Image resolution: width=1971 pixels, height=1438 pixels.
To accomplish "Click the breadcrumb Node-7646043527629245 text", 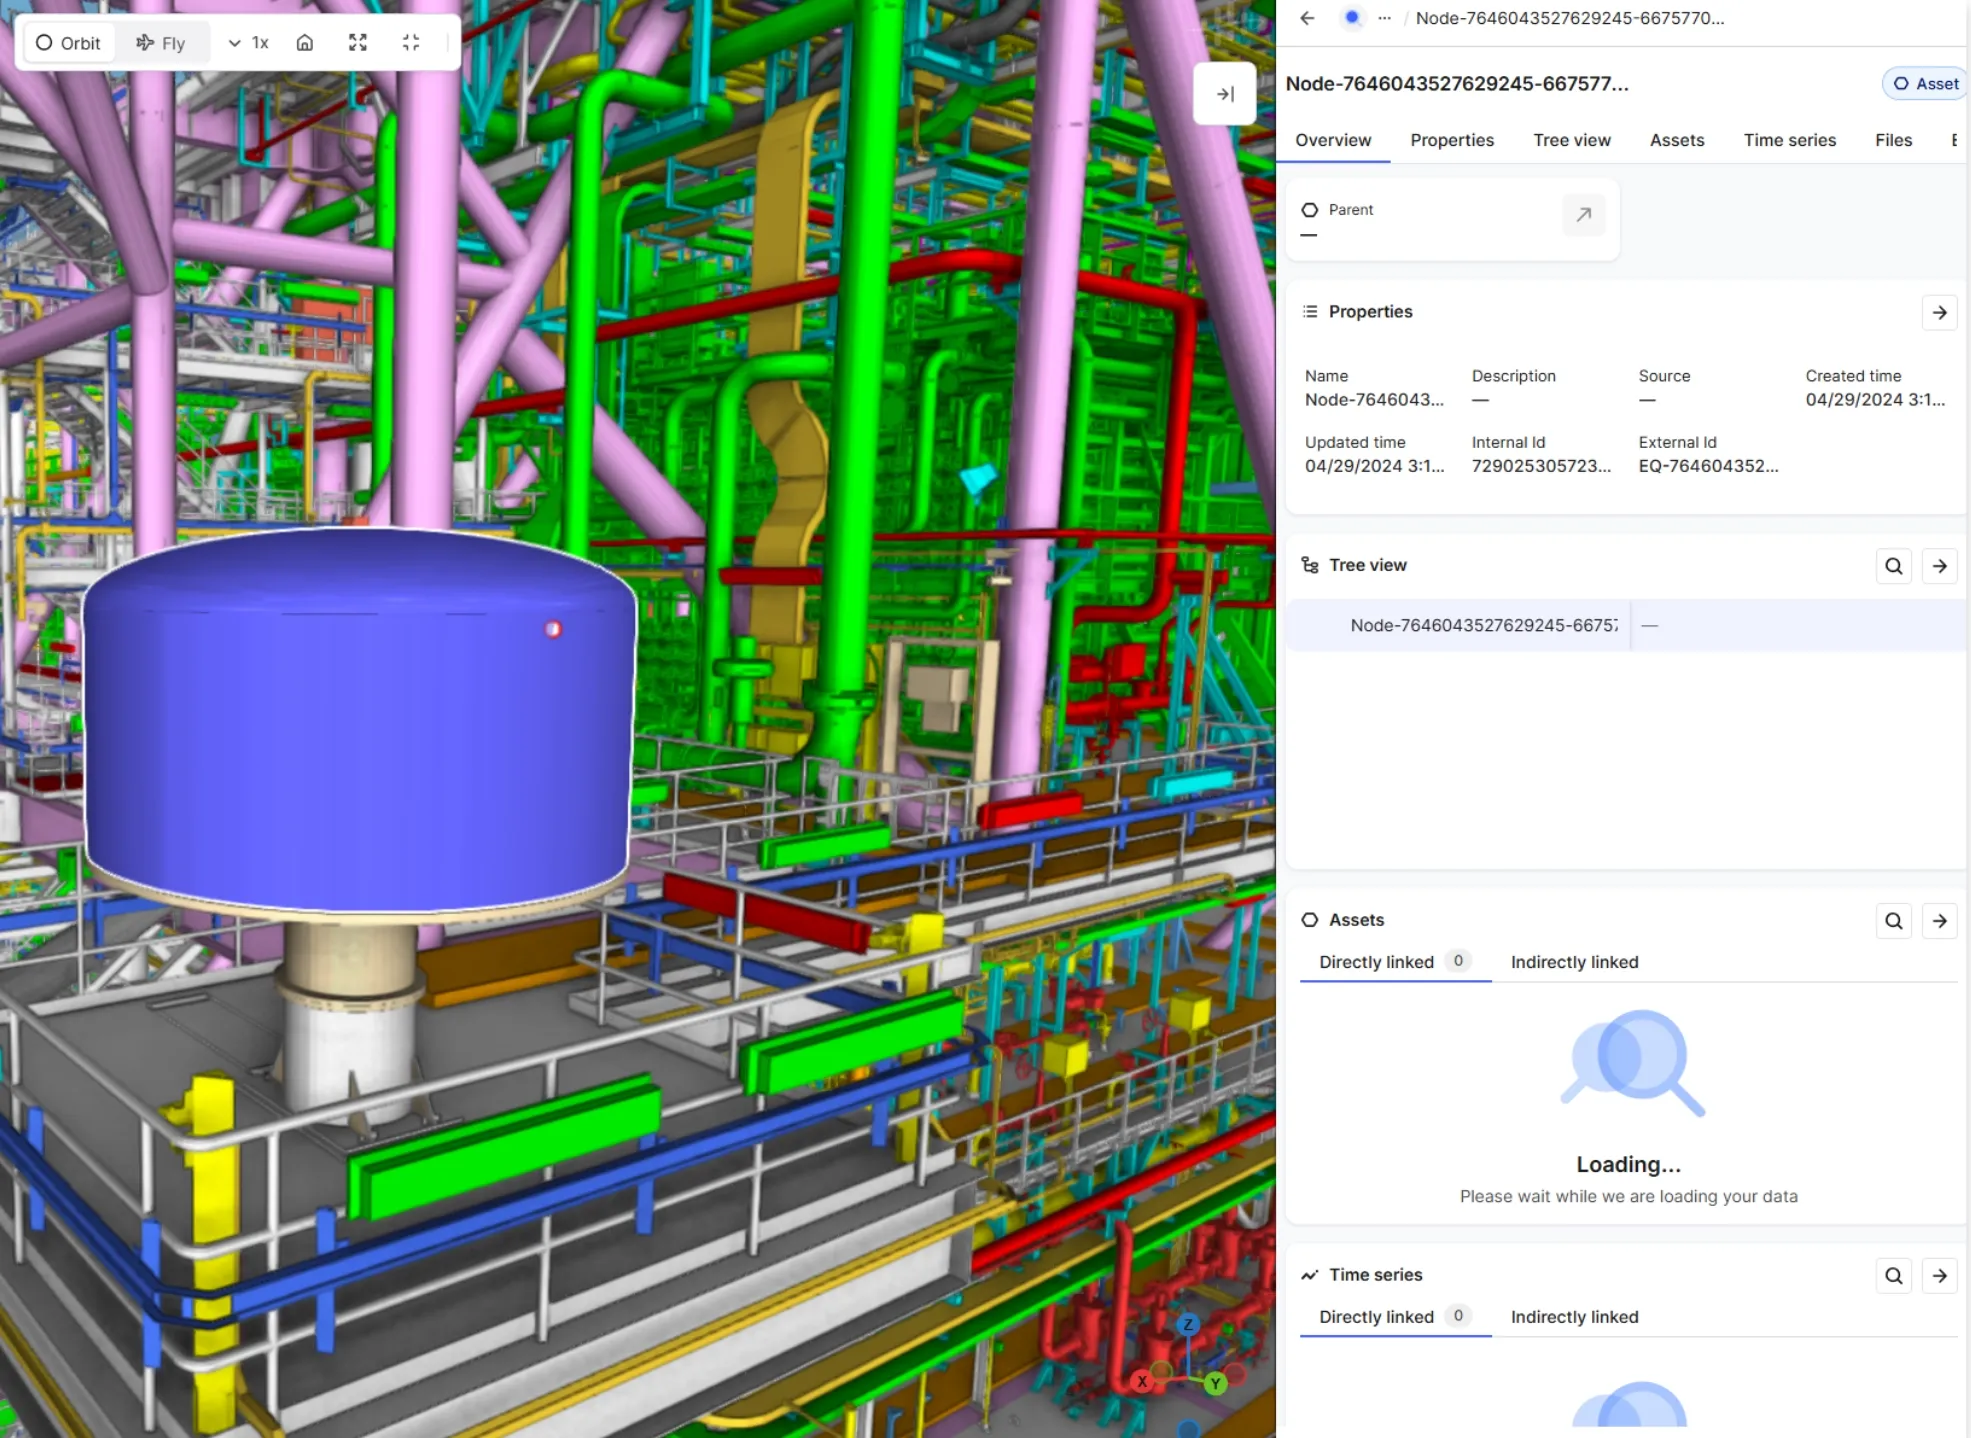I will click(x=1570, y=18).
